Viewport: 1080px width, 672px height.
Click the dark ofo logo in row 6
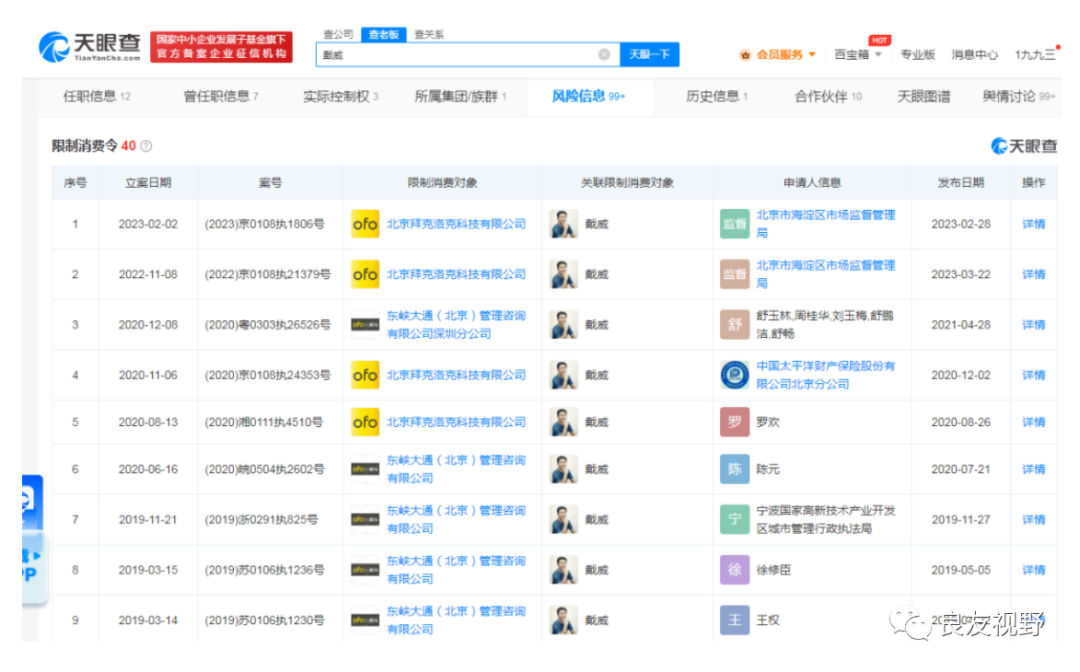[365, 469]
